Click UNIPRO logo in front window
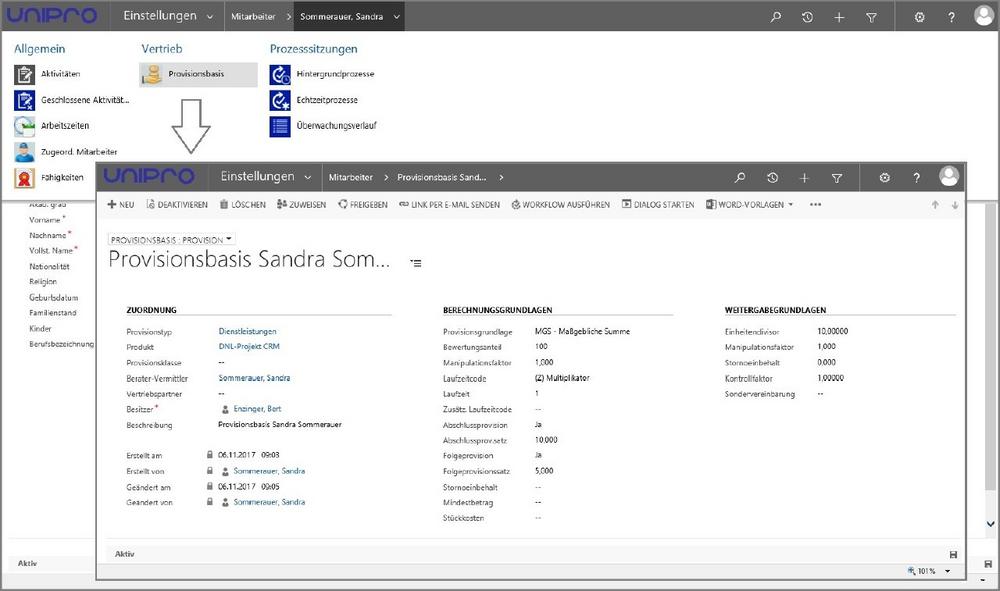This screenshot has width=1000, height=591. click(149, 177)
